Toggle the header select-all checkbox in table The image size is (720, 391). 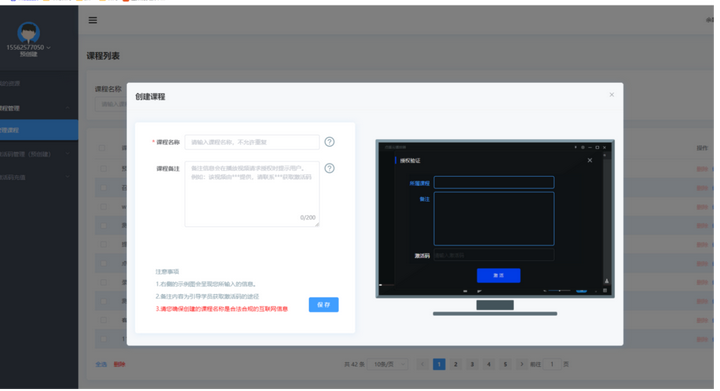click(102, 148)
